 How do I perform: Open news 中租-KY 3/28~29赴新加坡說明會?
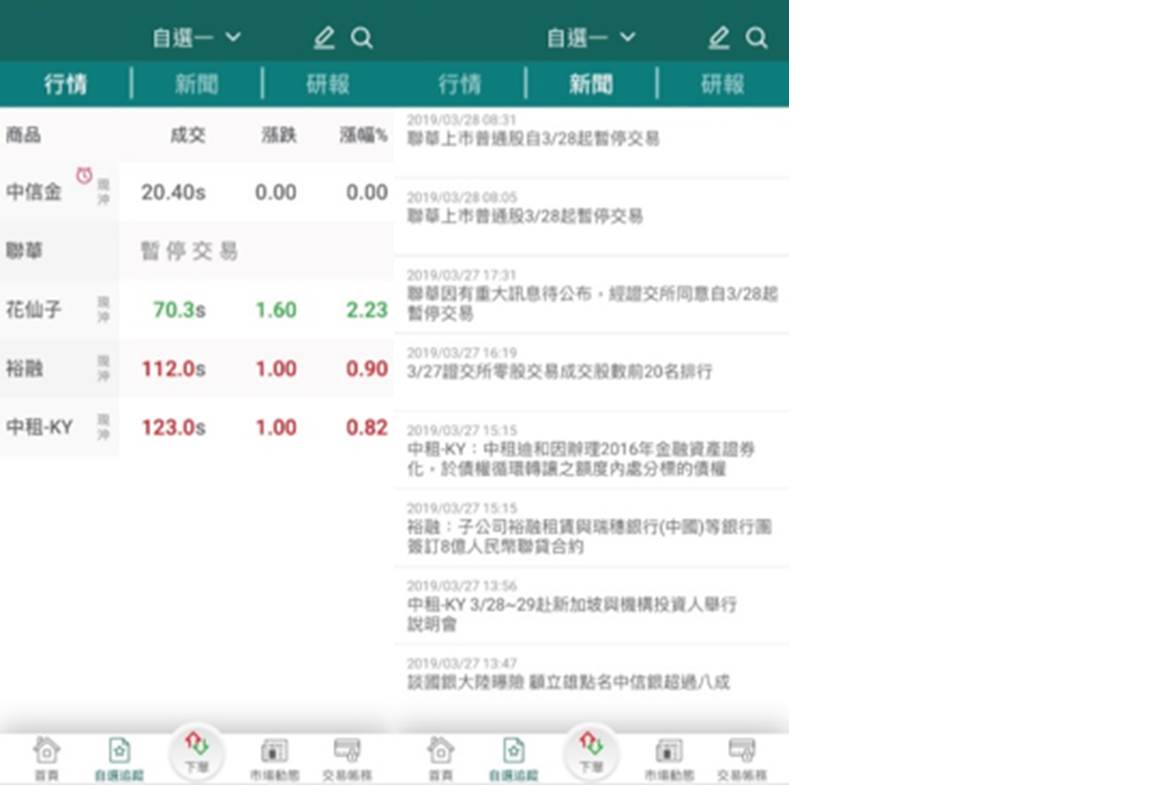[x=591, y=606]
